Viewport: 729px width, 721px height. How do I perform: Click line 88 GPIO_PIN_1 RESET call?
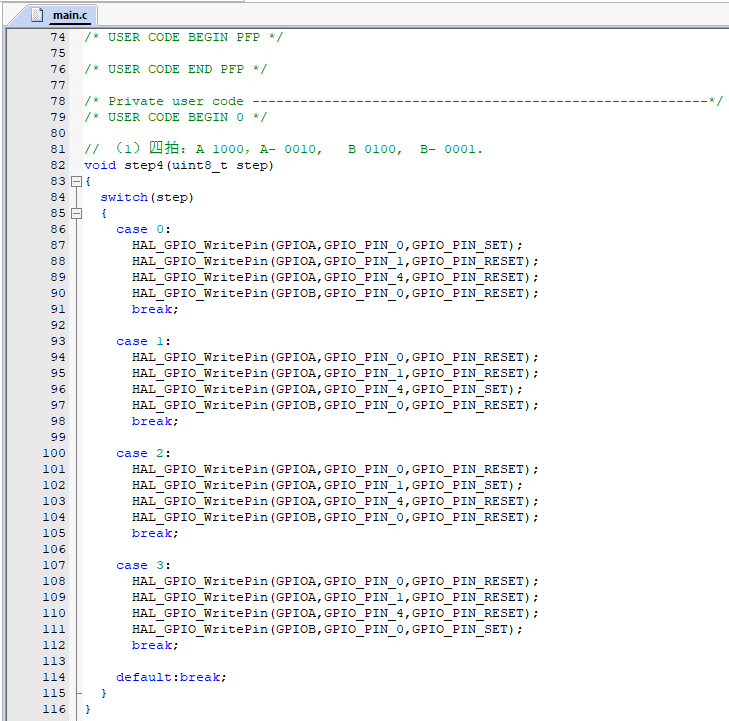335,261
